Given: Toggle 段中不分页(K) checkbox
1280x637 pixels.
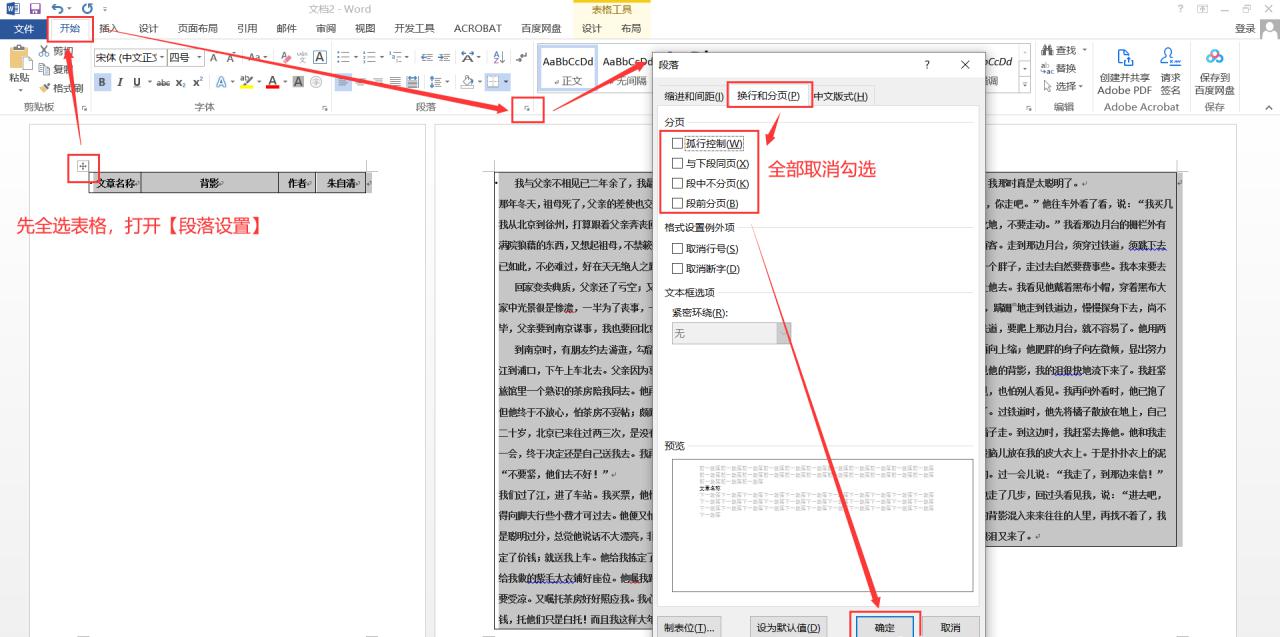Looking at the screenshot, I should coord(677,183).
